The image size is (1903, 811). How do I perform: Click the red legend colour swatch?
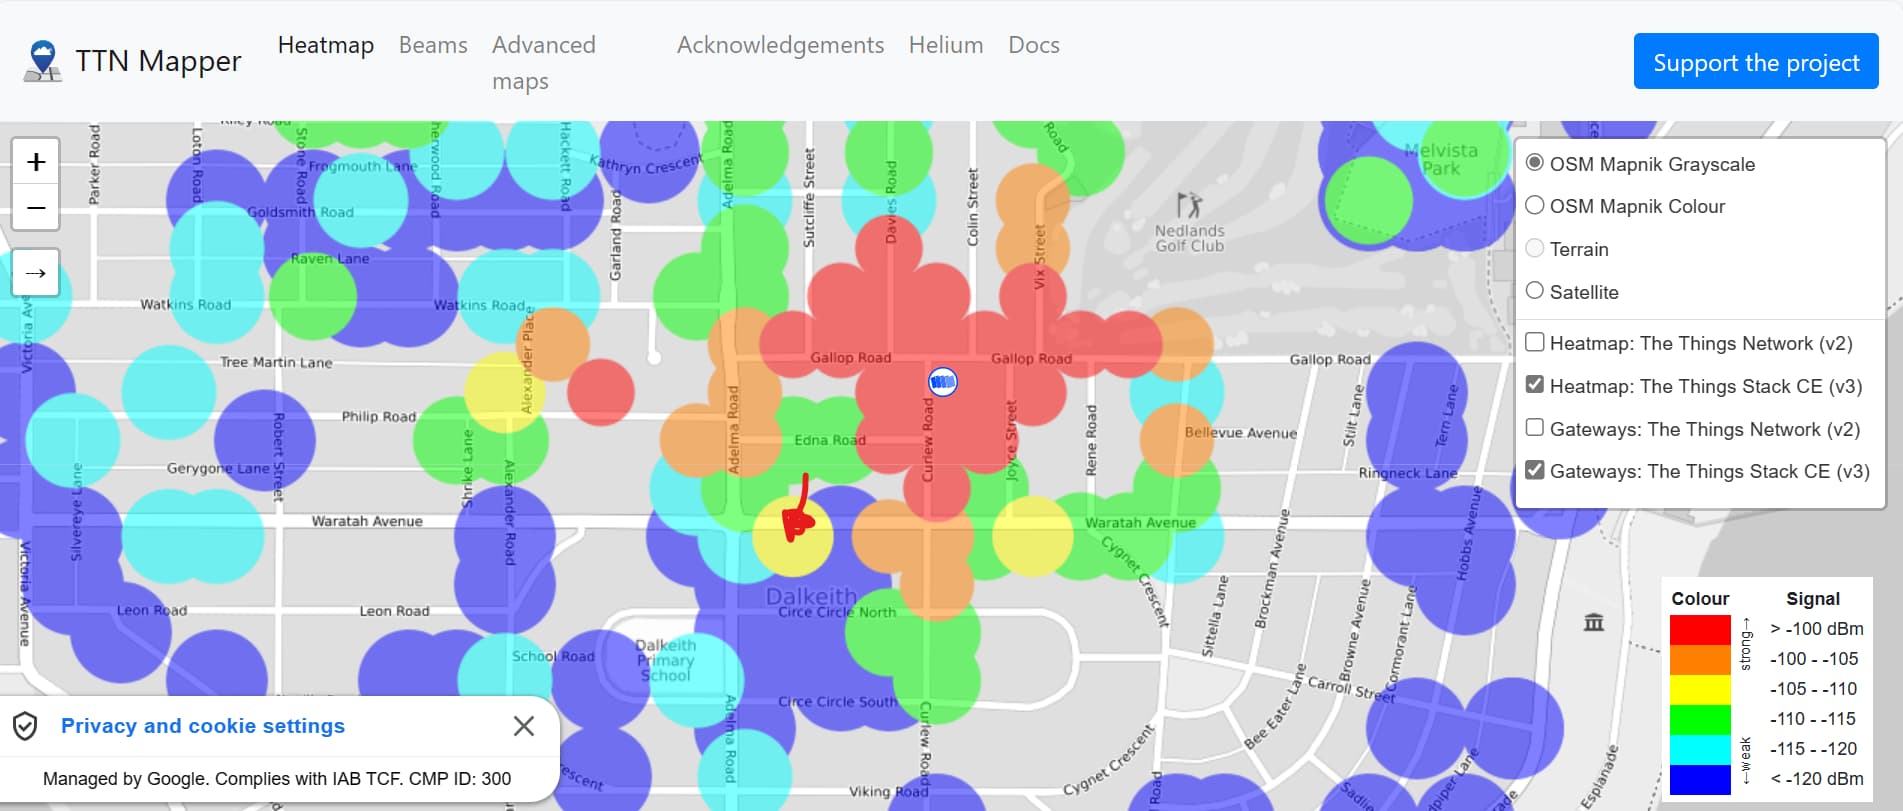[1700, 630]
